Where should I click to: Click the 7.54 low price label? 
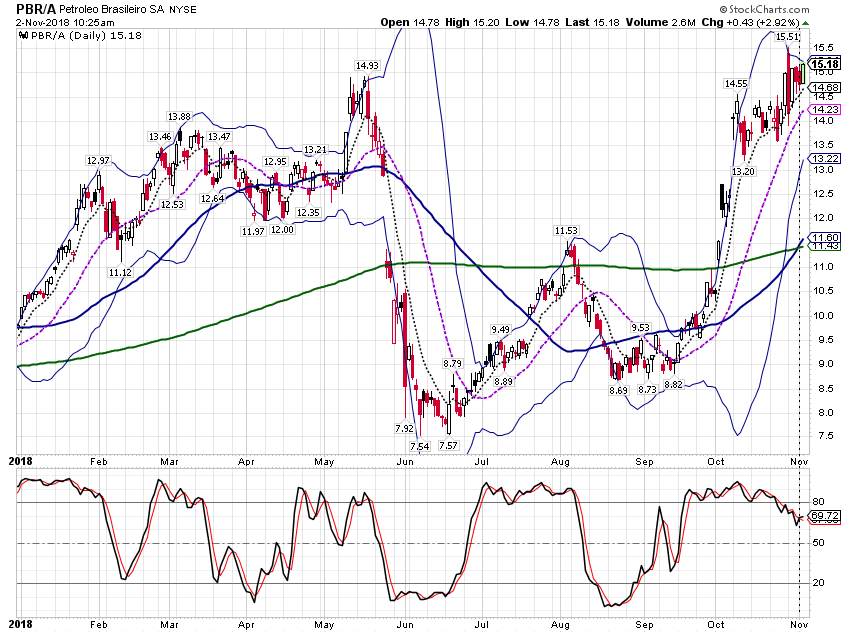(x=420, y=447)
